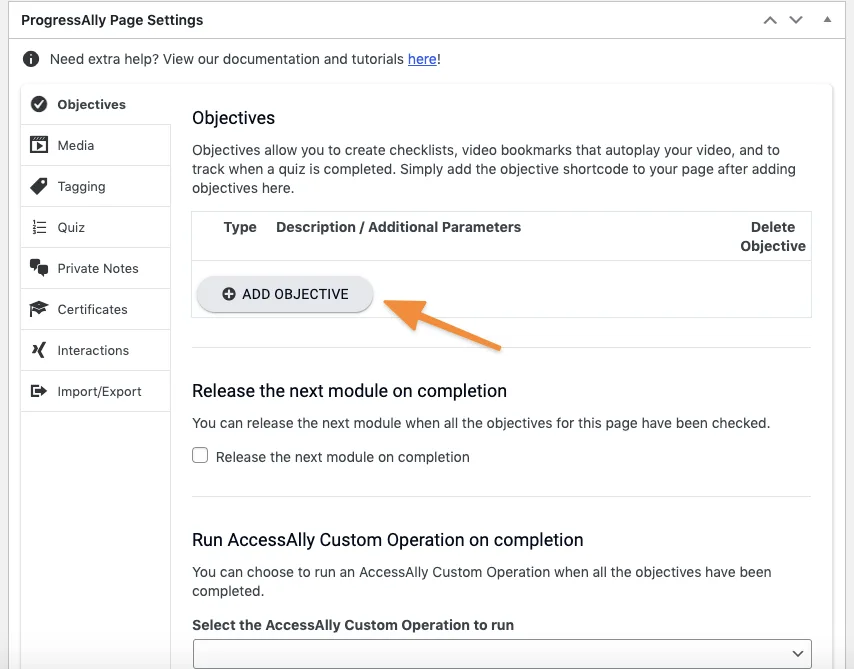Open the AccessAlly Custom Operation dropdown

tap(501, 653)
